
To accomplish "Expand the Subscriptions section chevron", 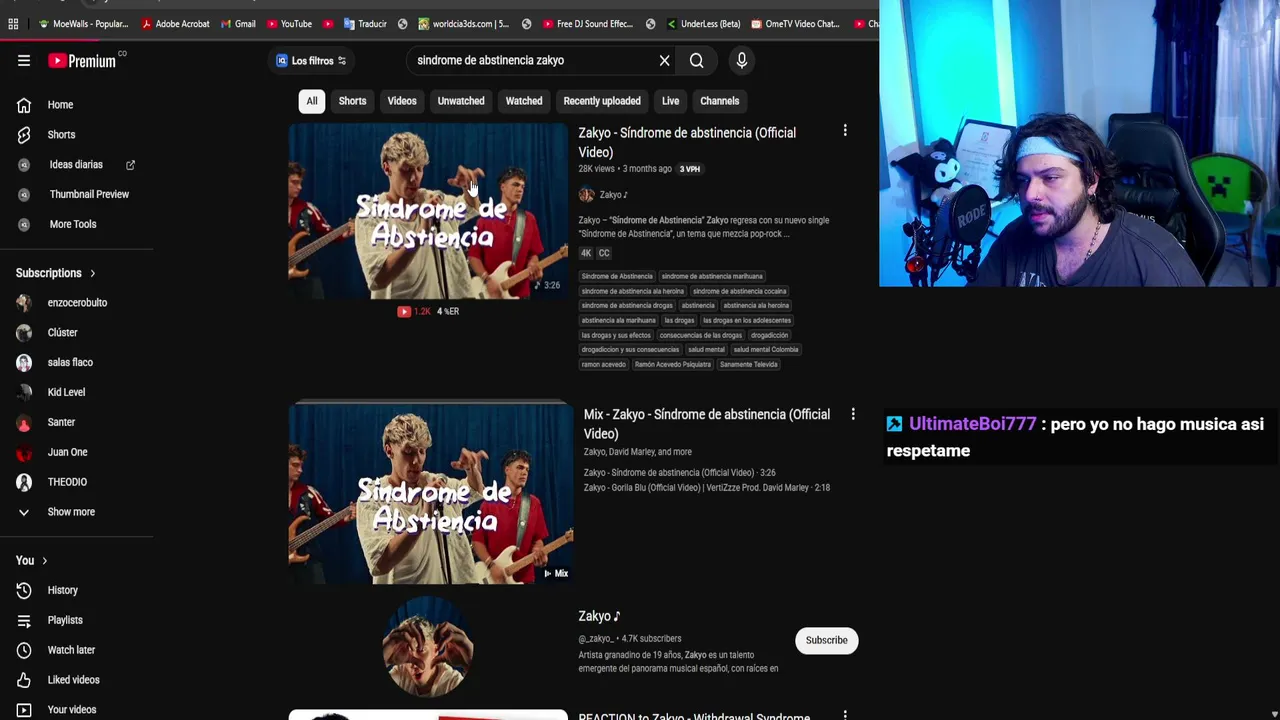I will click(x=92, y=273).
